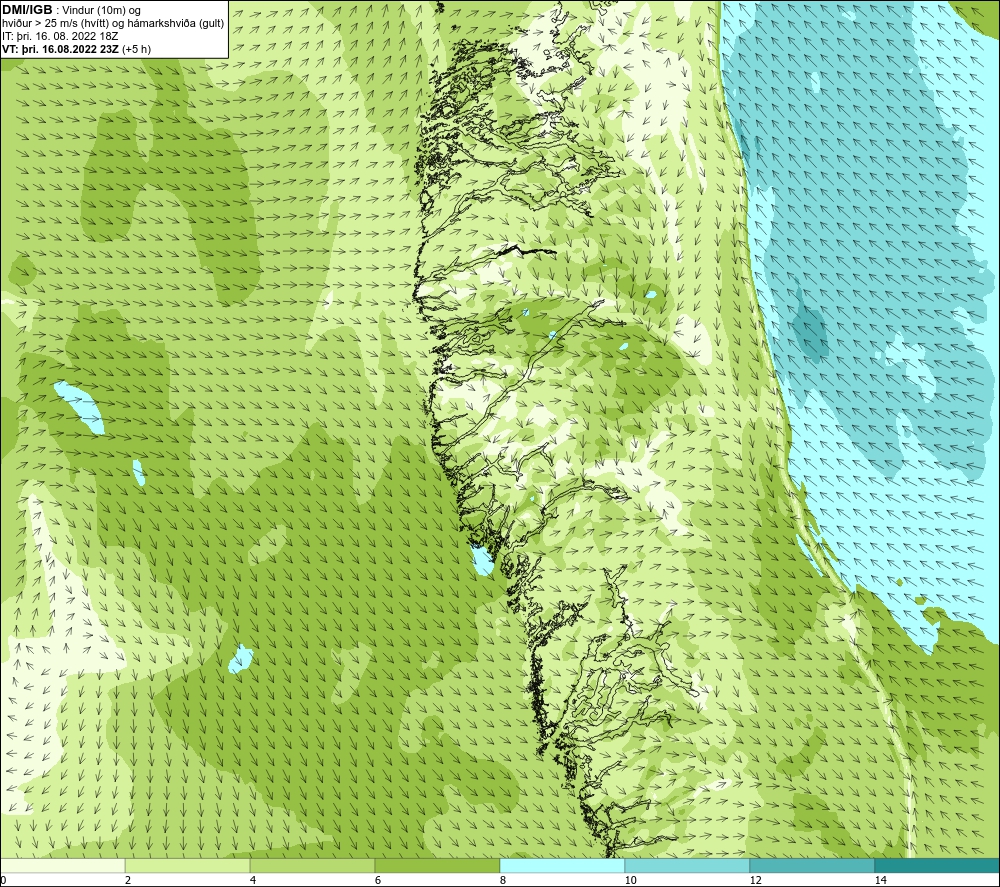Click the 6–8 darker green scale swatch
The image size is (1000, 887).
(438, 865)
